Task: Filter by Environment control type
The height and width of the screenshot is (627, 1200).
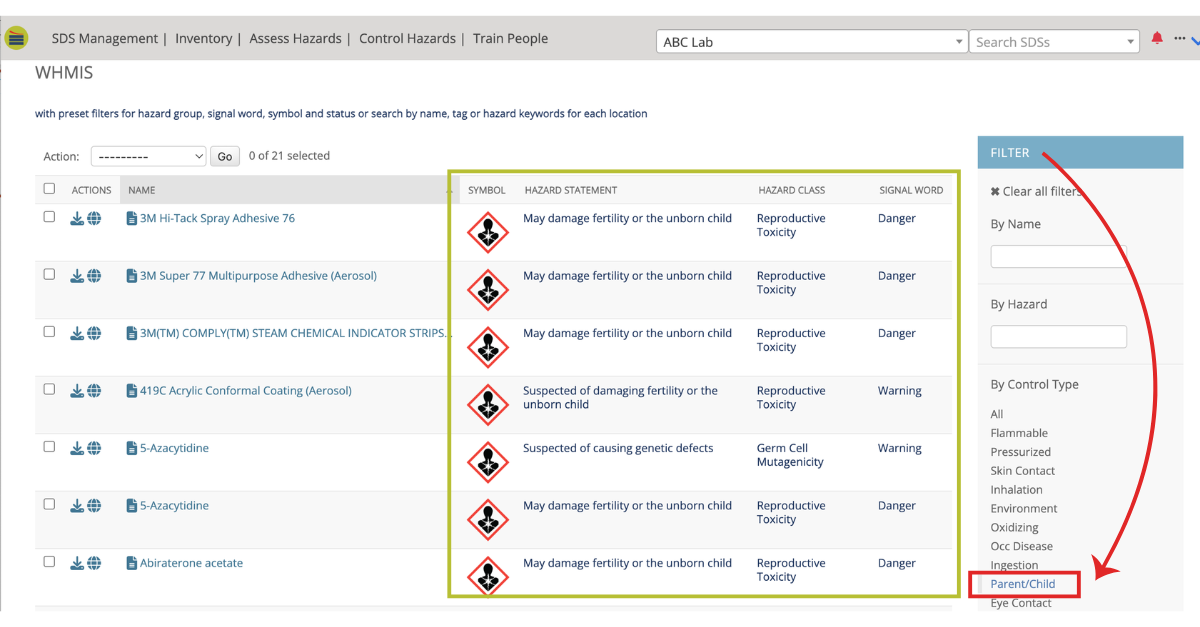Action: pyautogui.click(x=1023, y=509)
